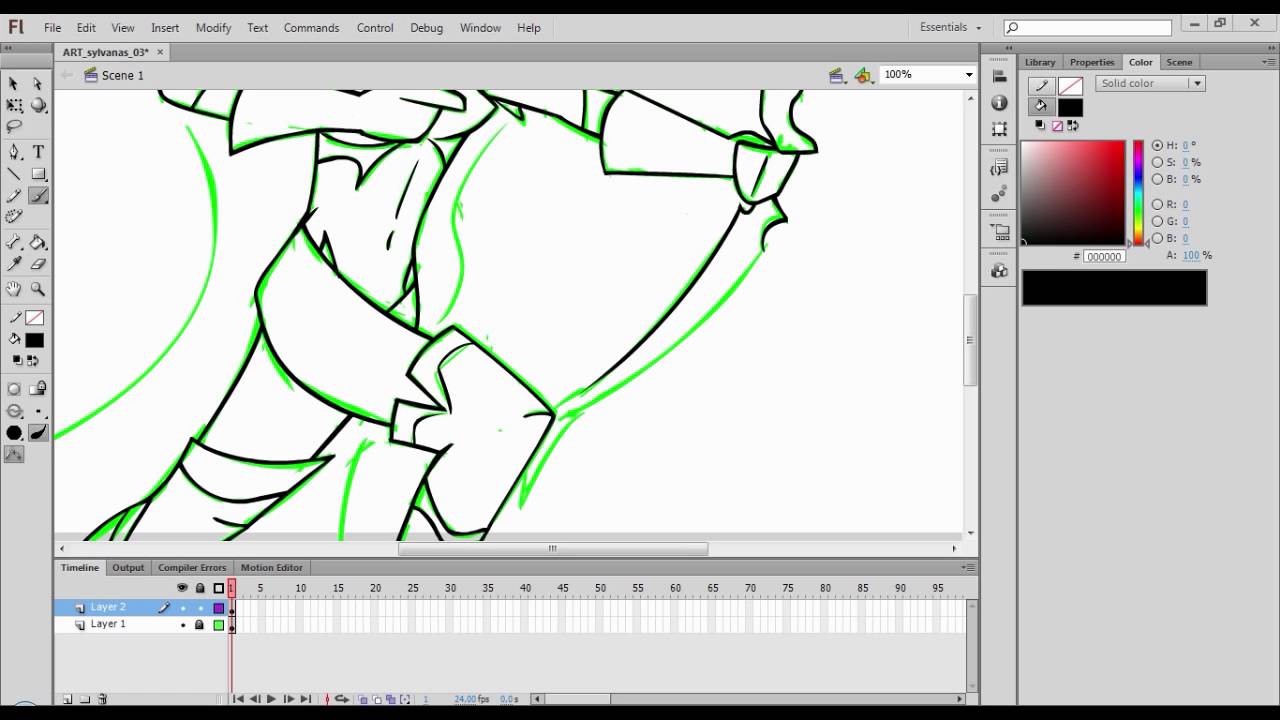Open the Edit Symbols dropdown icon
The width and height of the screenshot is (1280, 720).
pyautogui.click(x=864, y=75)
